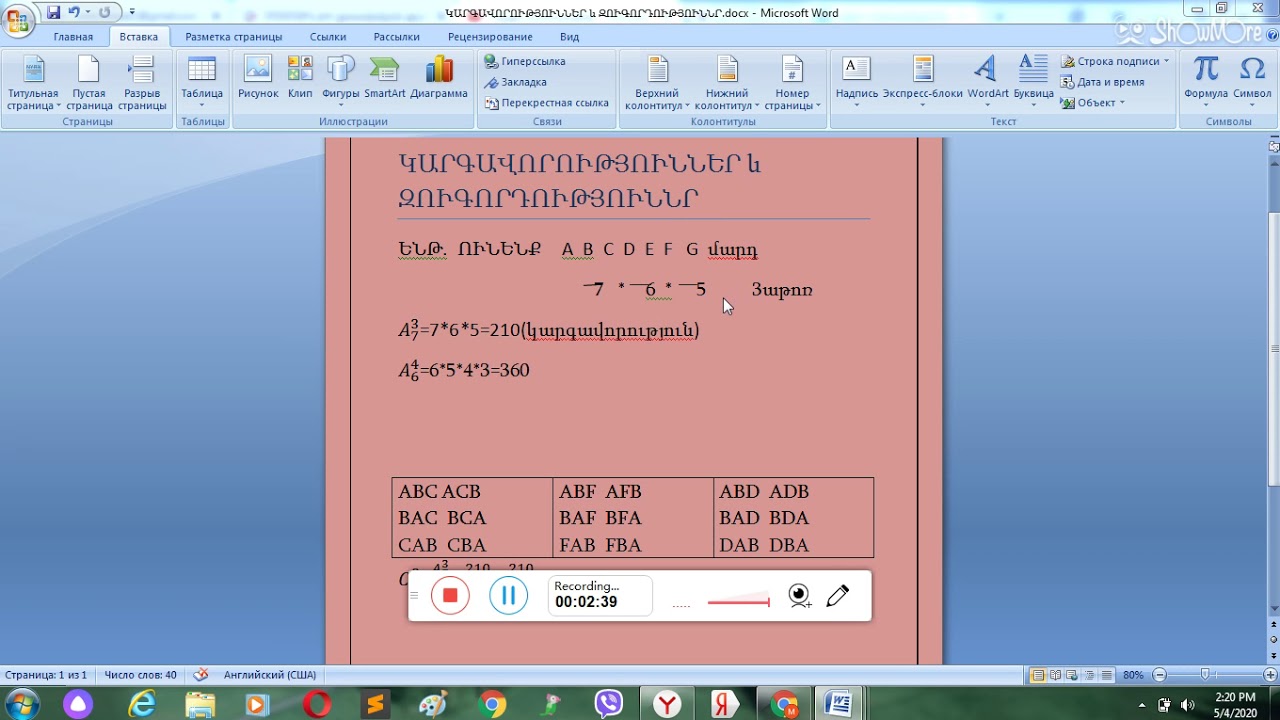The width and height of the screenshot is (1280, 720).
Task: Switch to the Рецензирование tab
Action: point(490,37)
